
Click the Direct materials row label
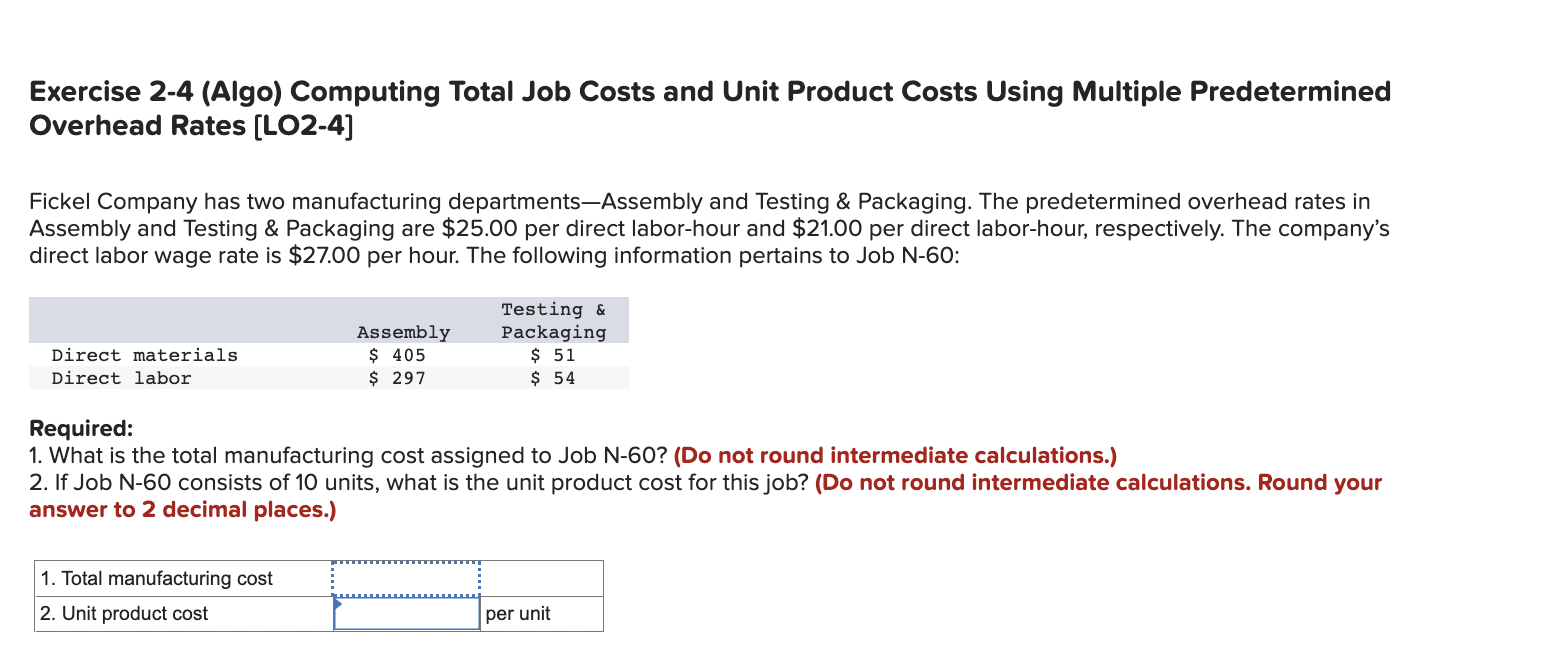click(144, 355)
